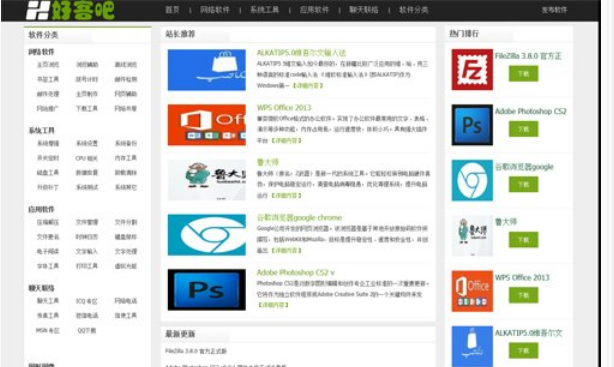Click 字体工具 in the sidebar
614x367 pixels.
click(x=48, y=266)
